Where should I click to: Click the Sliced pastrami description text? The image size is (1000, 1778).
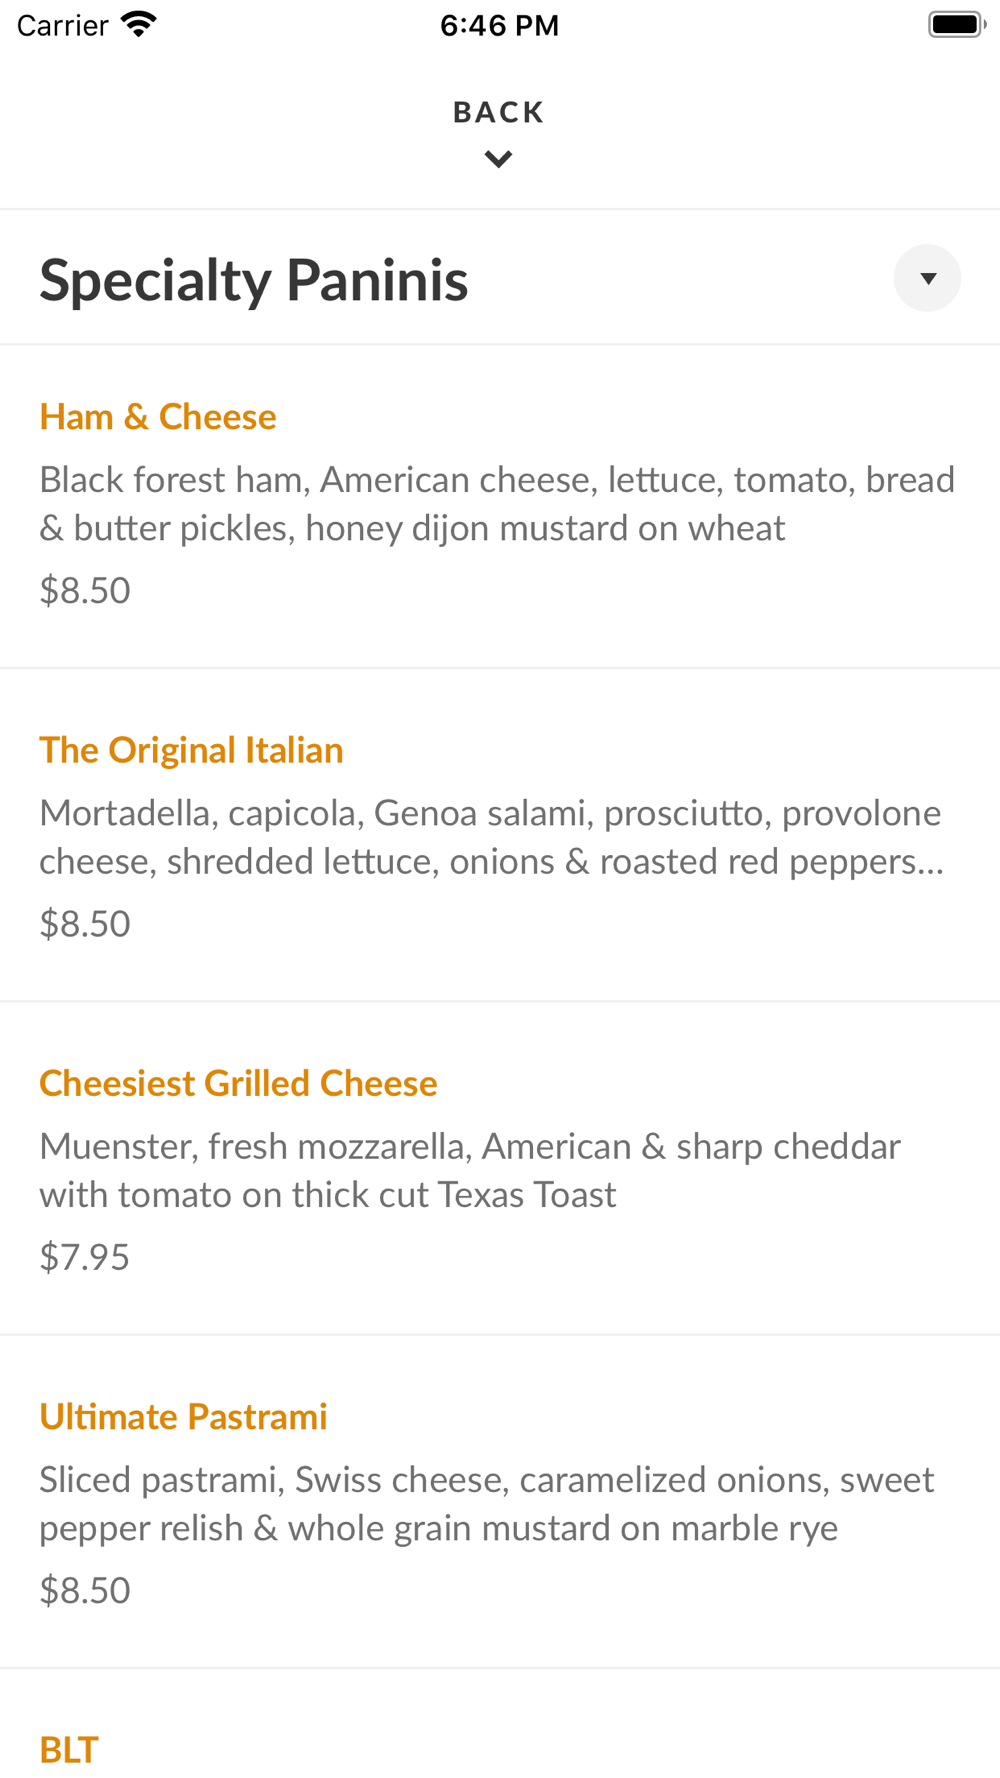(487, 1503)
